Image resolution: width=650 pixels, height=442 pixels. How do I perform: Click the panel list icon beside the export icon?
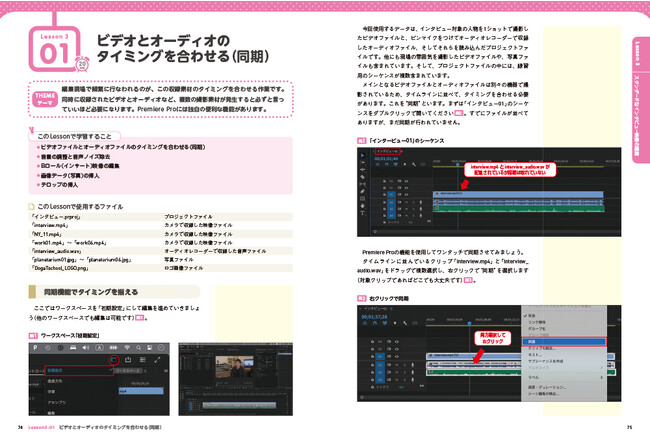(x=143, y=359)
